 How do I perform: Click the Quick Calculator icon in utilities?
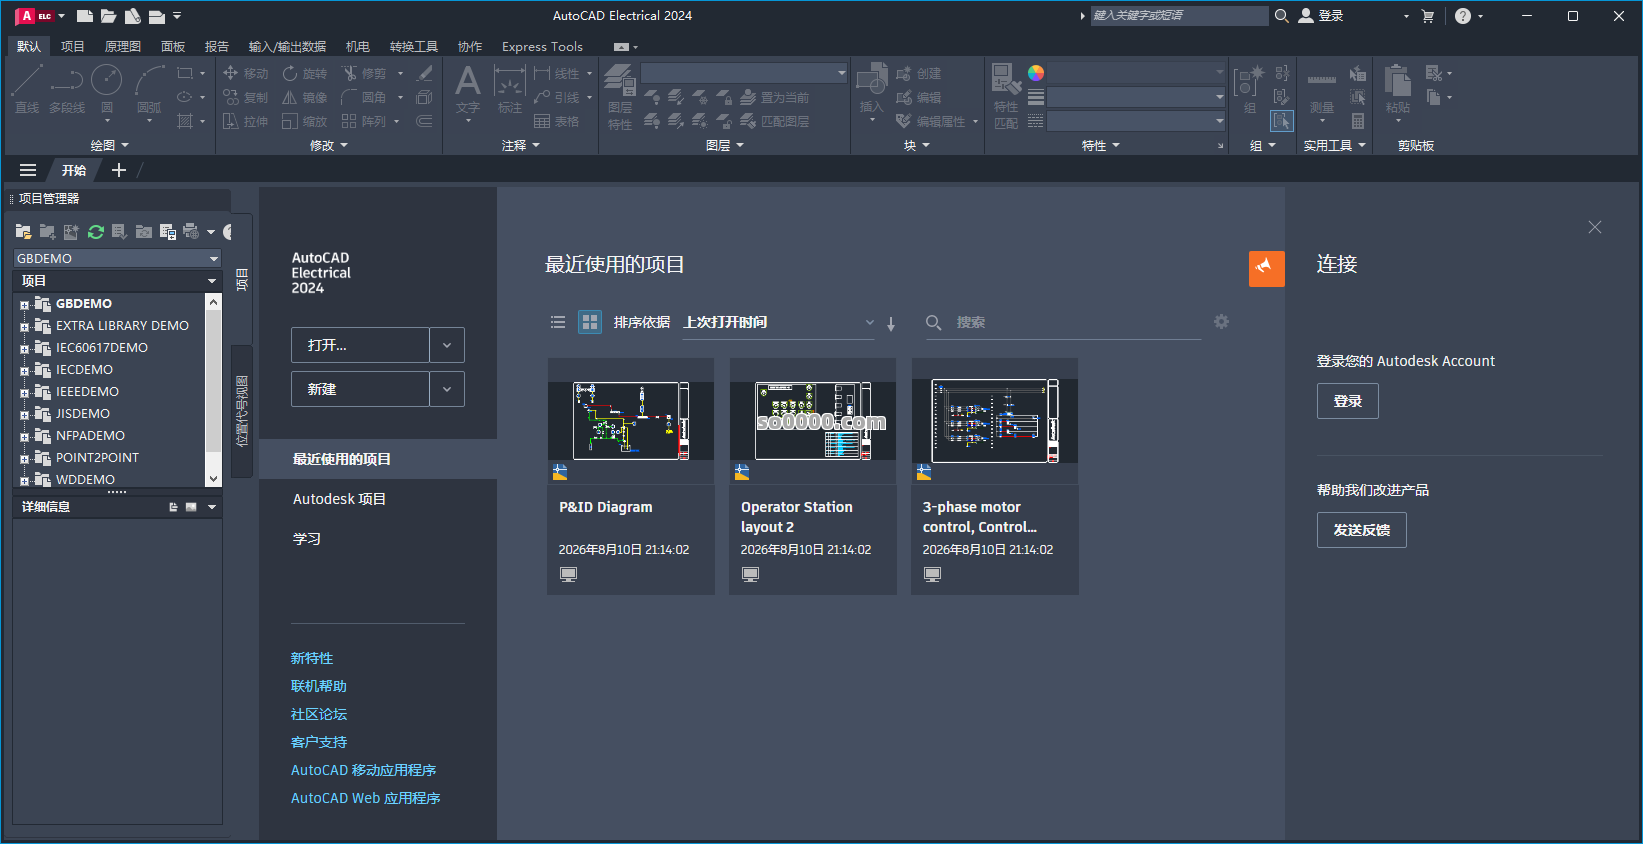(1358, 121)
